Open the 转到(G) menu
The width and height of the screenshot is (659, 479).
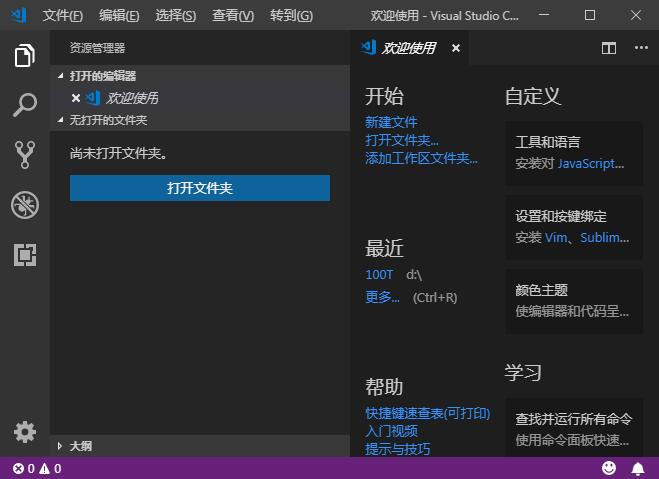pyautogui.click(x=291, y=16)
